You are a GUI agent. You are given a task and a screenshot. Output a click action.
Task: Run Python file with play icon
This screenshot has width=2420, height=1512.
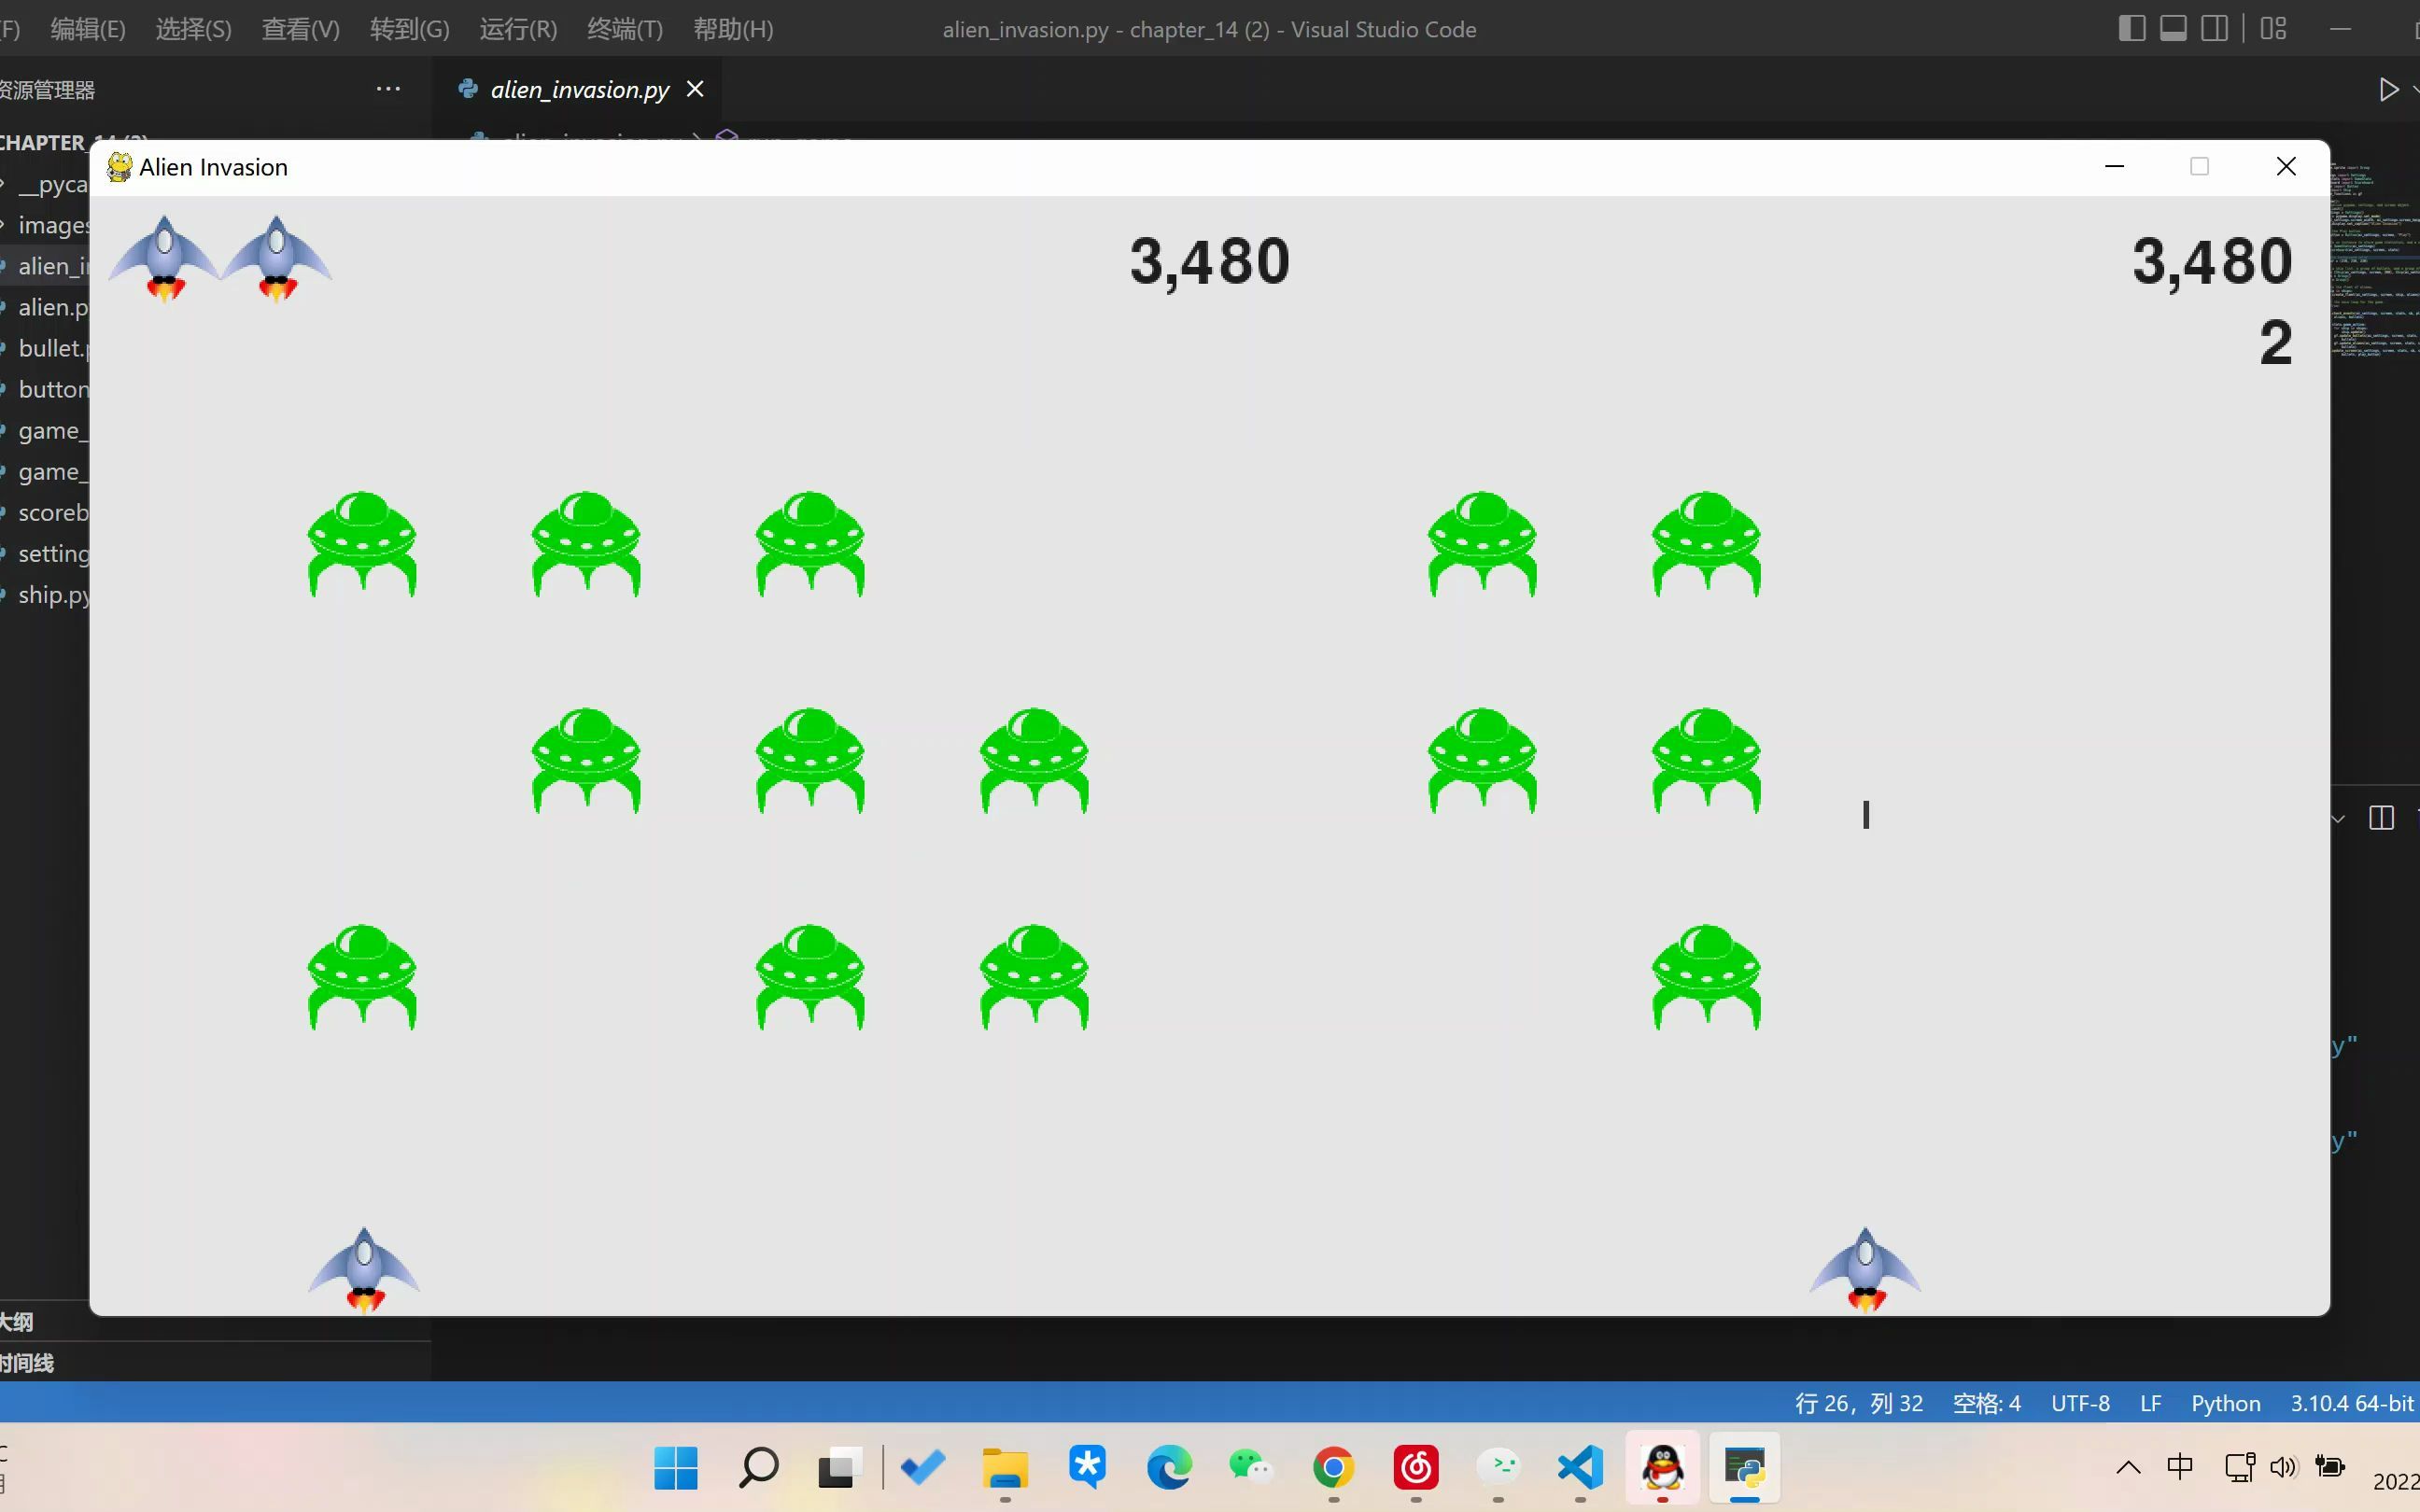2388,90
